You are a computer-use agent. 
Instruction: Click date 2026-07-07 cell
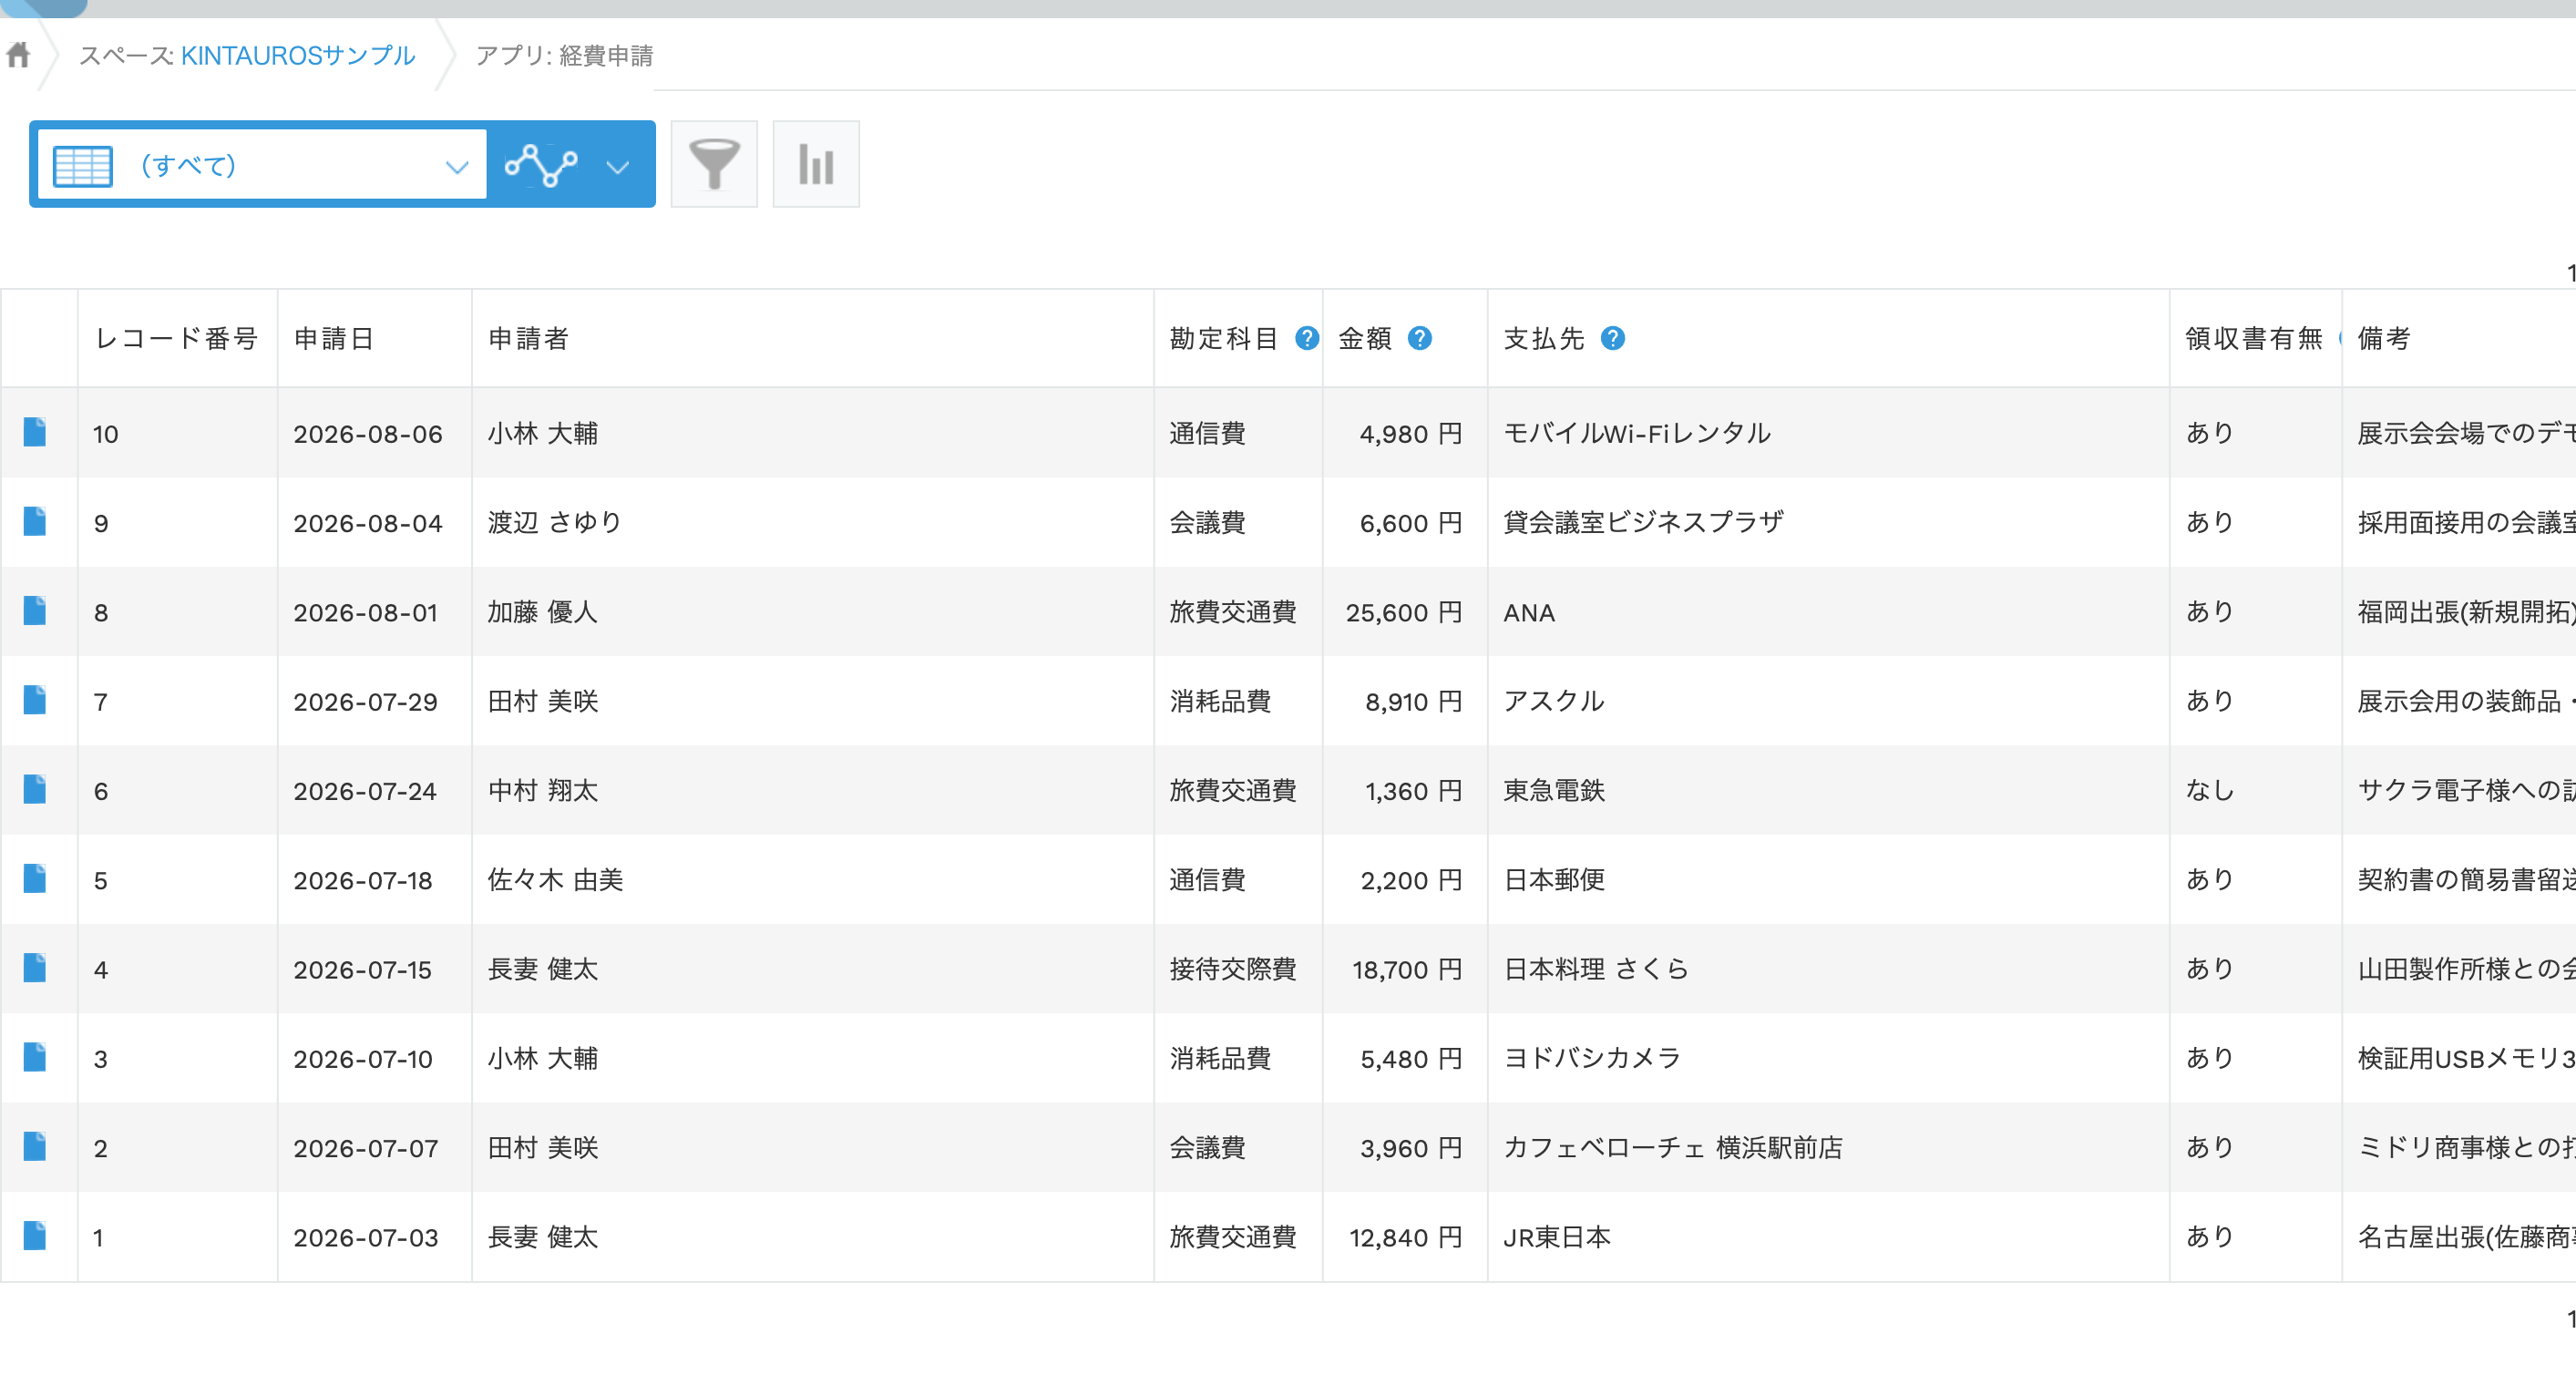point(366,1148)
